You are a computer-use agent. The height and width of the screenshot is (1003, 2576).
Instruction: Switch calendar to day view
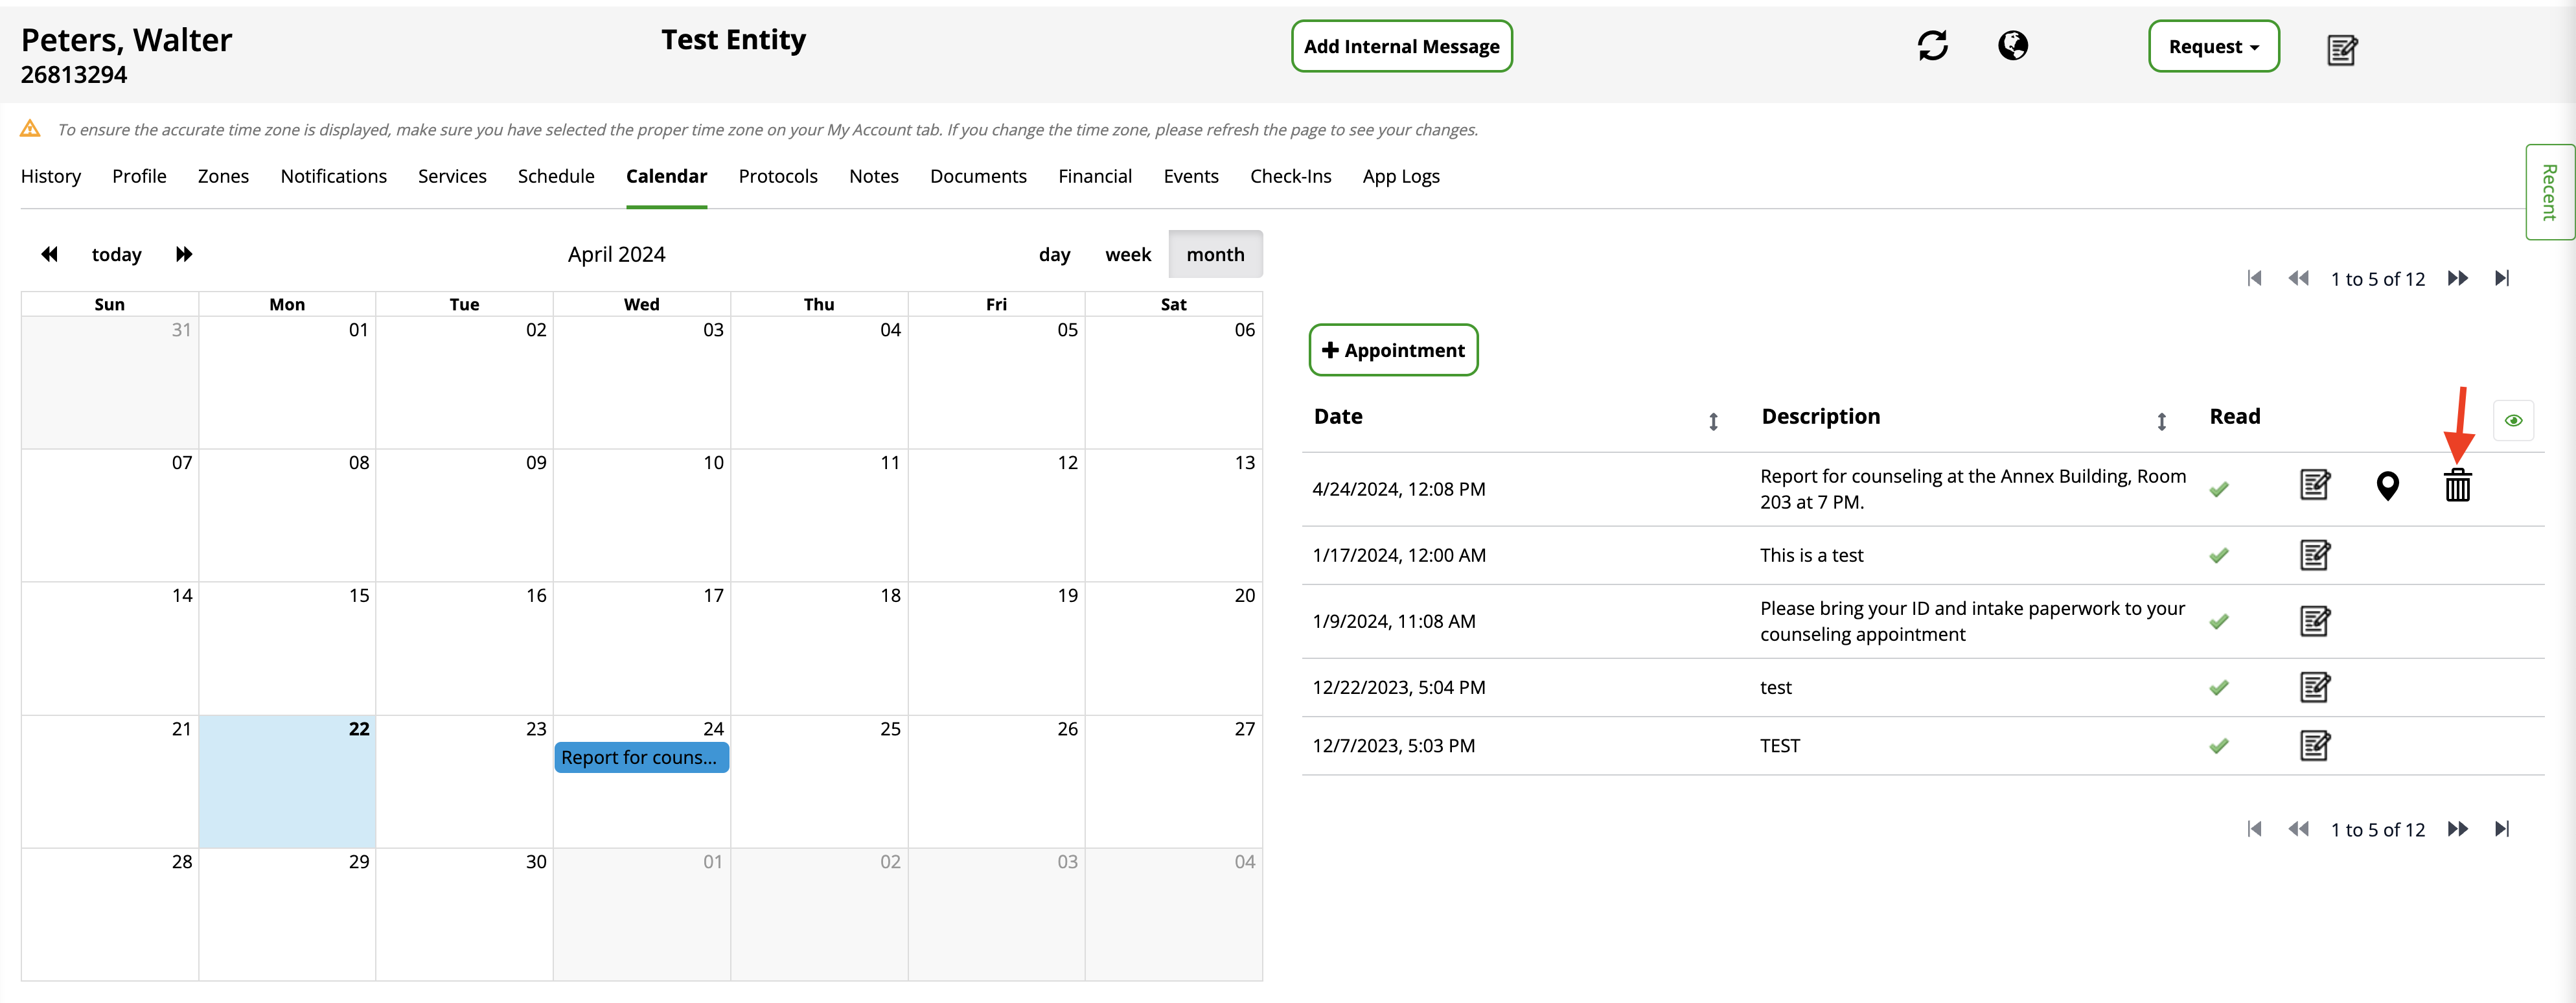[1054, 255]
